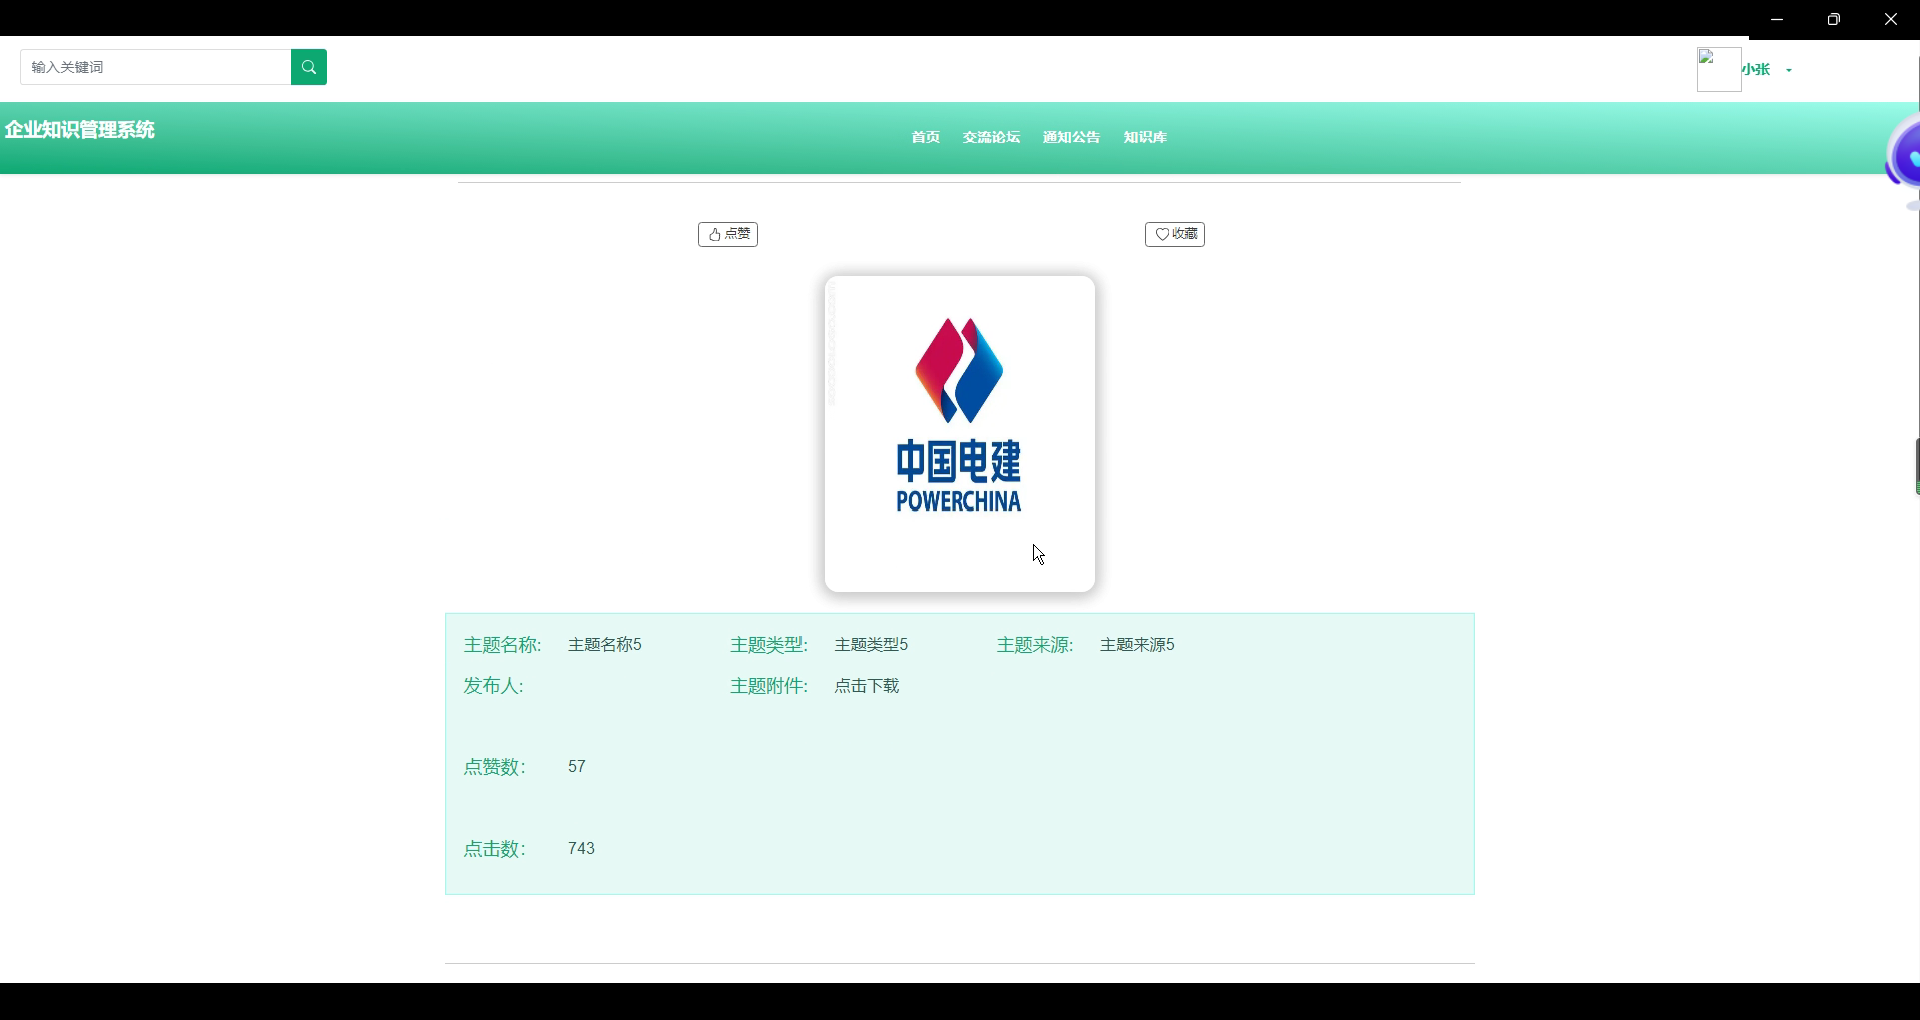Select the 主题类型5 value text
The width and height of the screenshot is (1920, 1020).
coord(871,645)
